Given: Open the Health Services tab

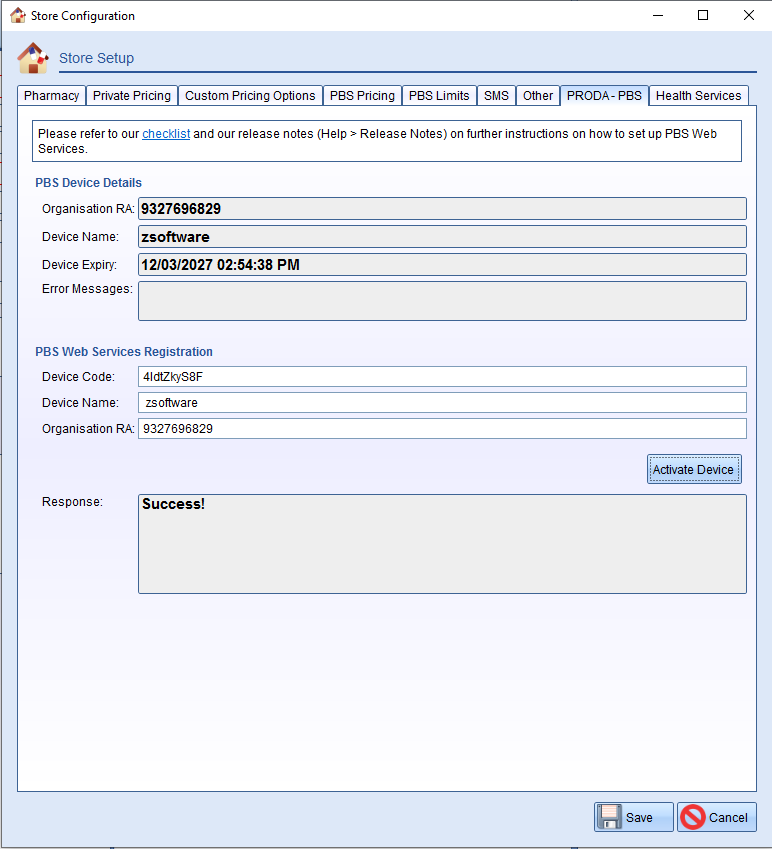Looking at the screenshot, I should pos(698,96).
